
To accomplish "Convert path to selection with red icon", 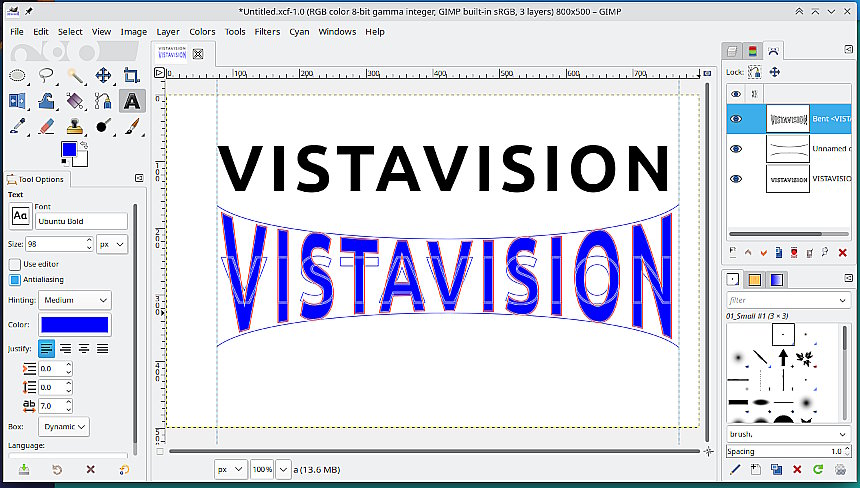I will click(794, 253).
